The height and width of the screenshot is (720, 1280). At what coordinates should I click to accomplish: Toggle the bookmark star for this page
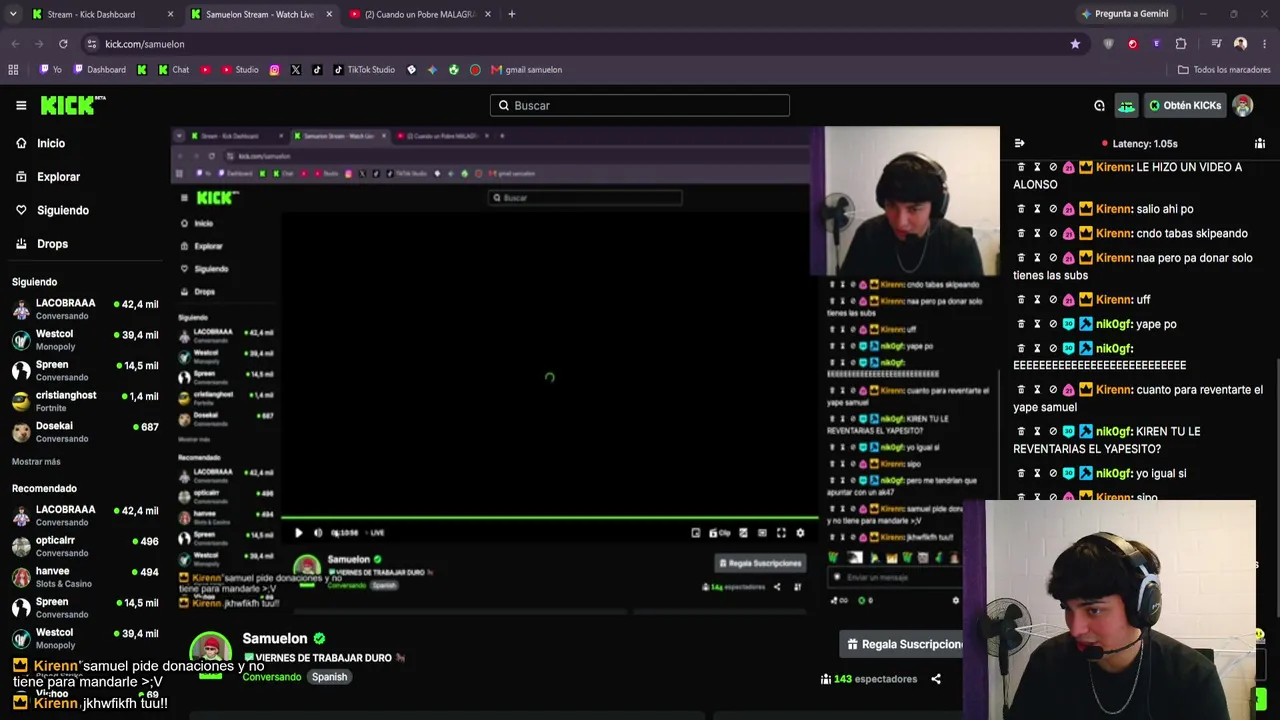pos(1075,44)
